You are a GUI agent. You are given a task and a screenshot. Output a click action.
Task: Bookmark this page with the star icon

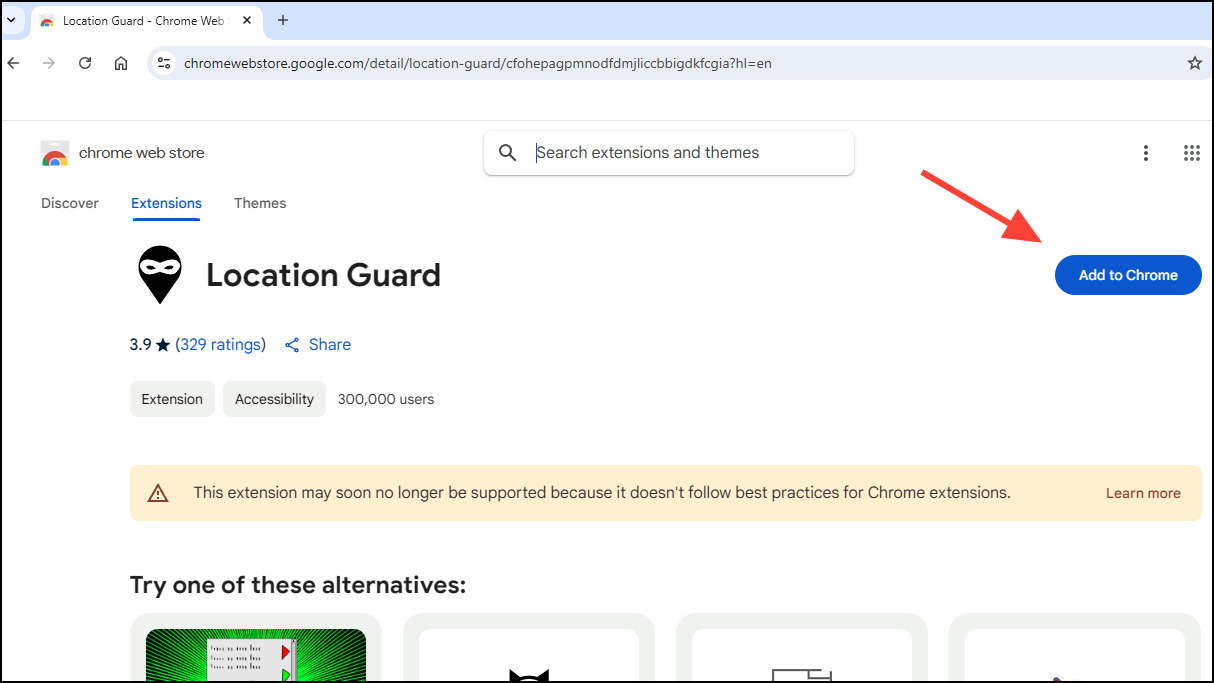click(1194, 63)
